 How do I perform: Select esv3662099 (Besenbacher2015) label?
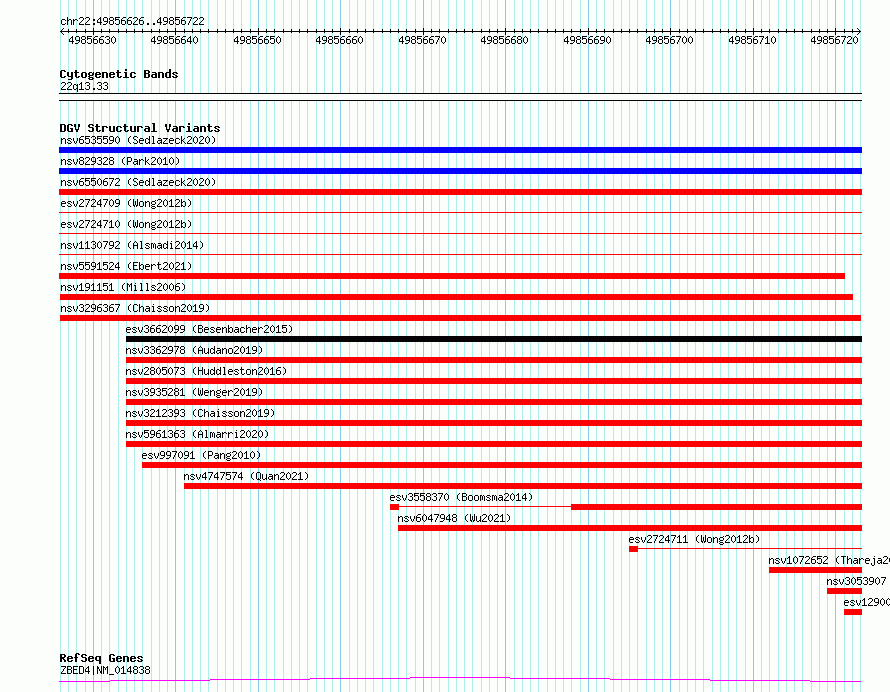[209, 329]
